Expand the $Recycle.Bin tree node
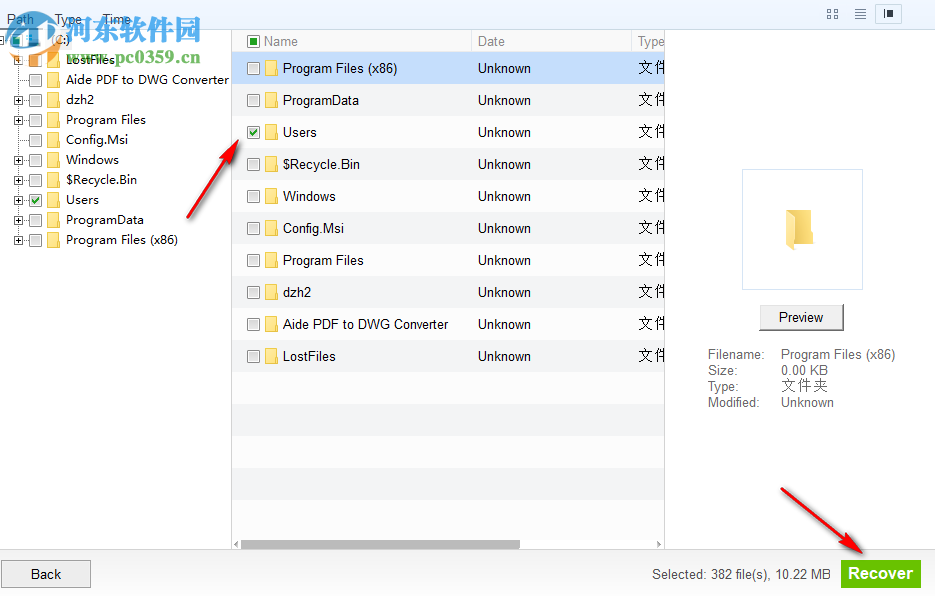 click(18, 179)
